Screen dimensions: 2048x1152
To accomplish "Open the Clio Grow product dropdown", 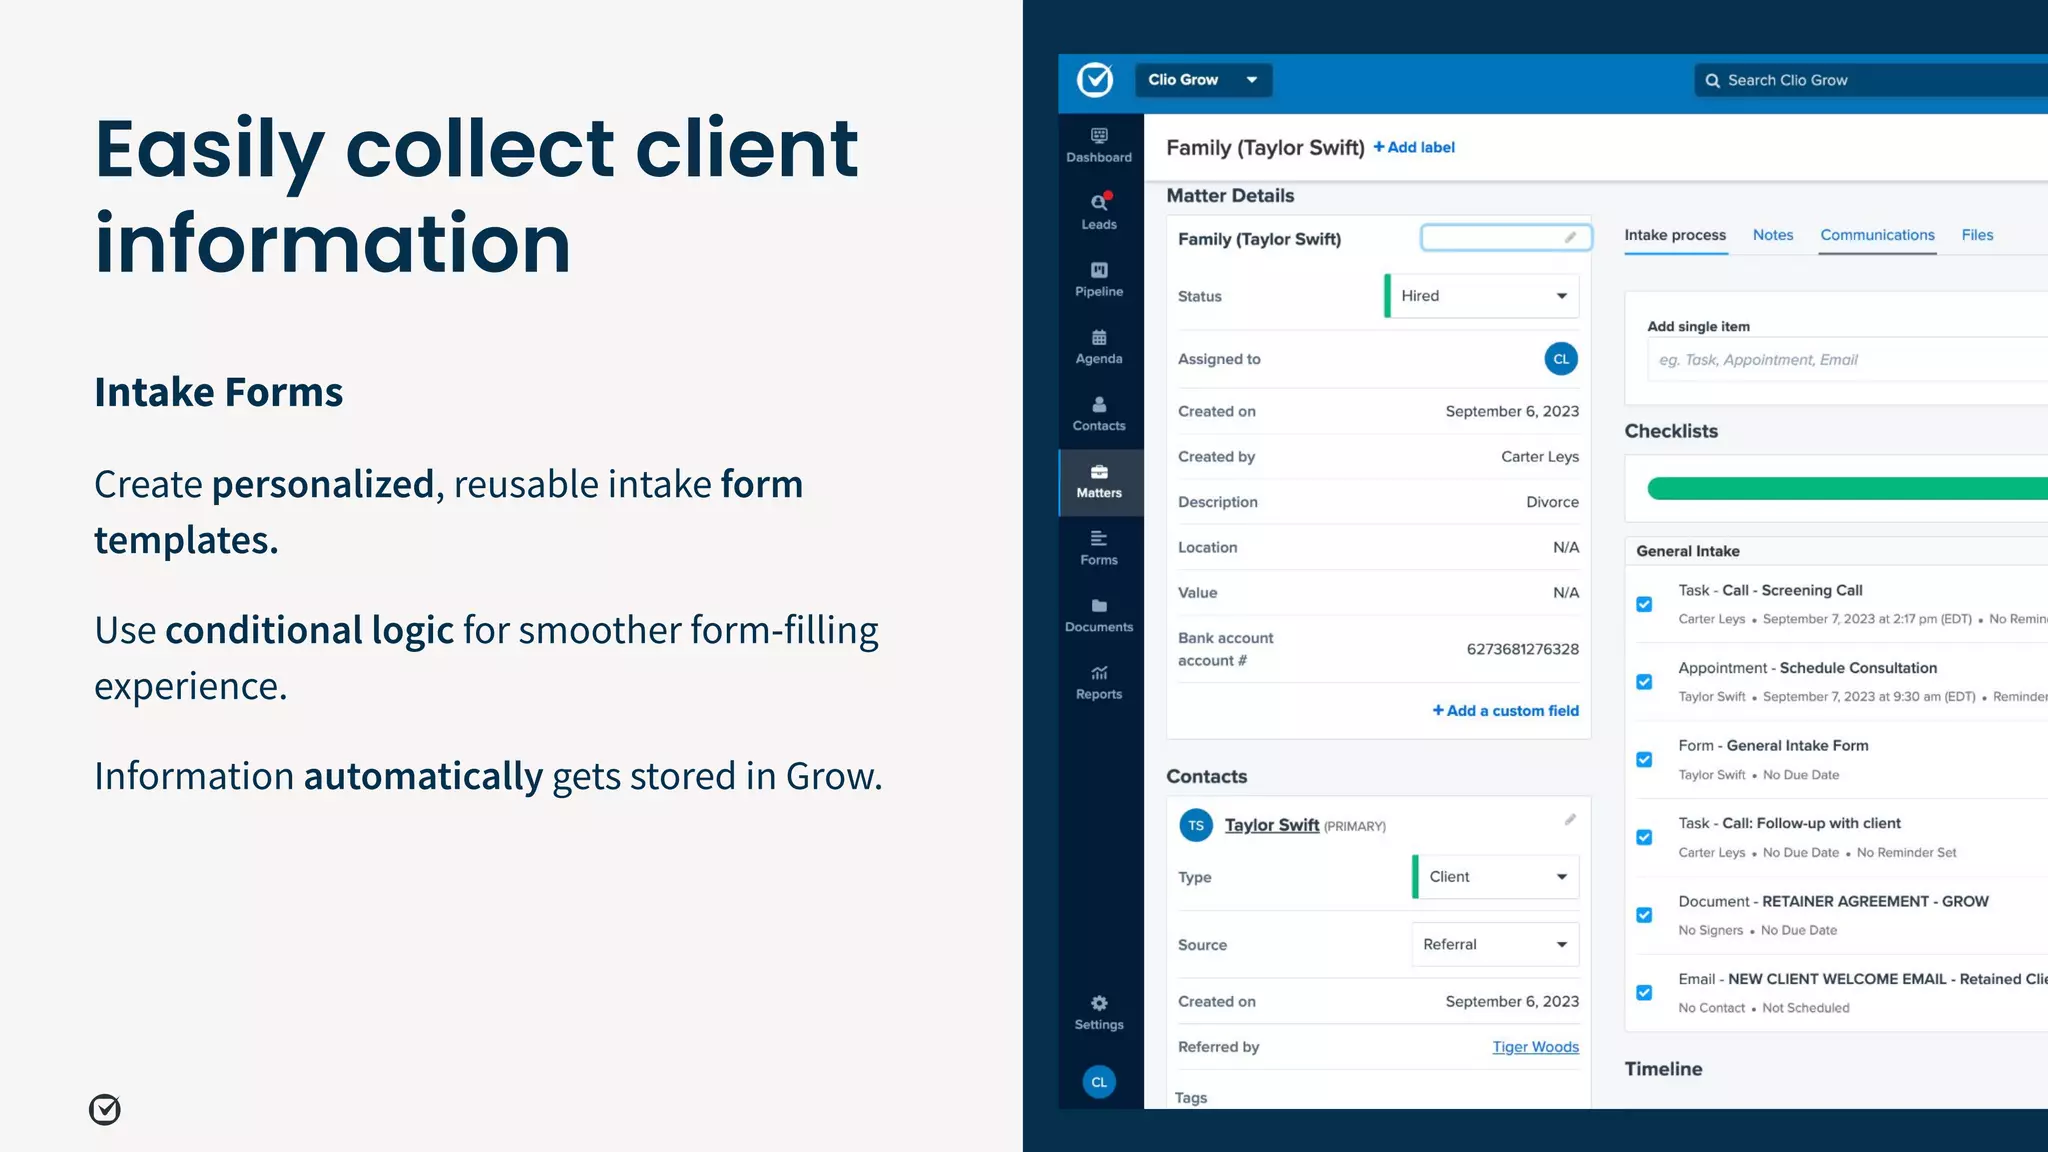I will [x=1203, y=80].
